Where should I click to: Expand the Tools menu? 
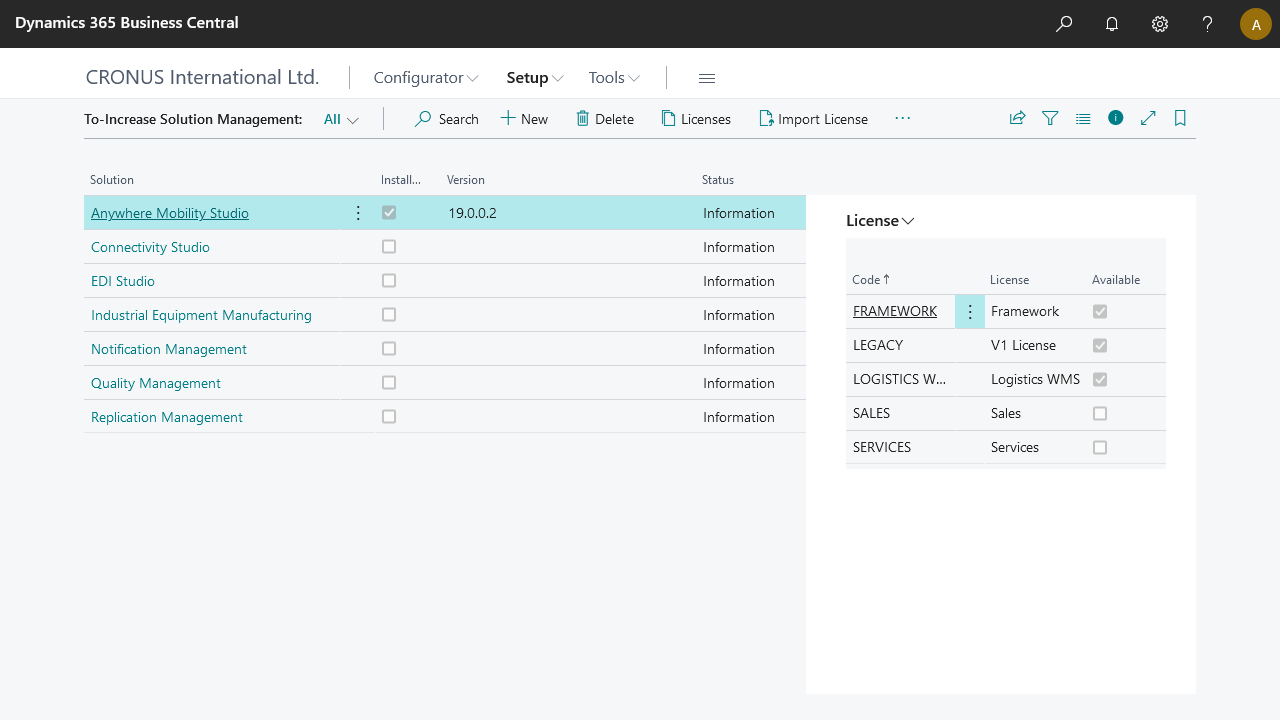click(x=614, y=78)
